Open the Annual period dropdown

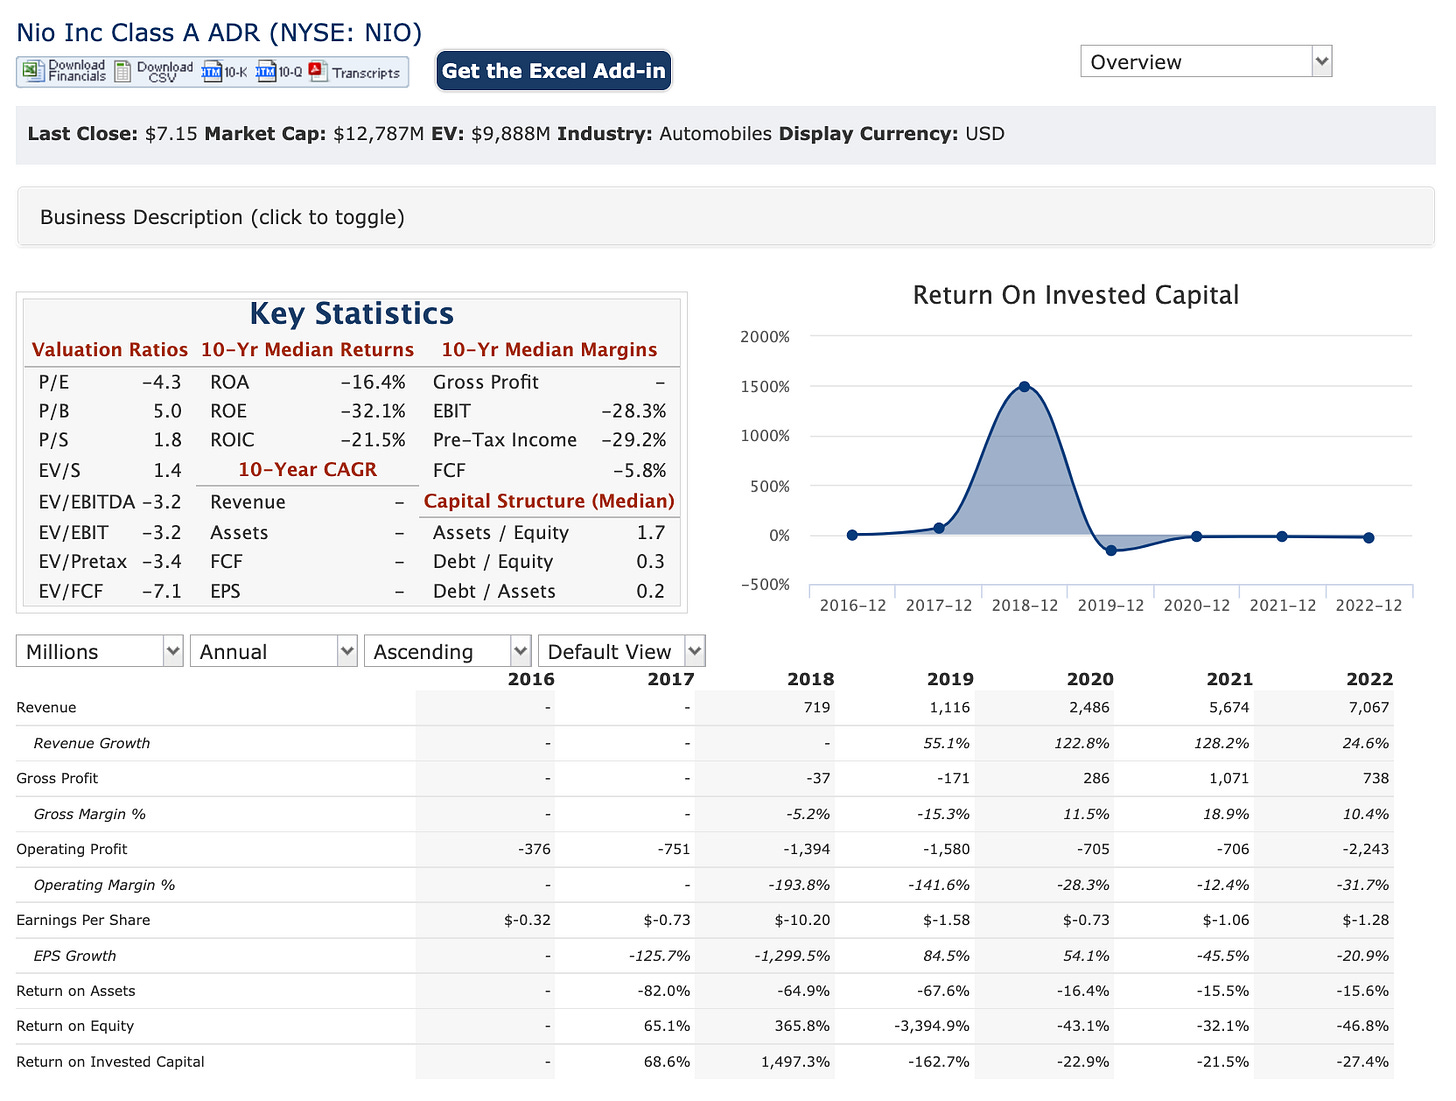point(273,651)
